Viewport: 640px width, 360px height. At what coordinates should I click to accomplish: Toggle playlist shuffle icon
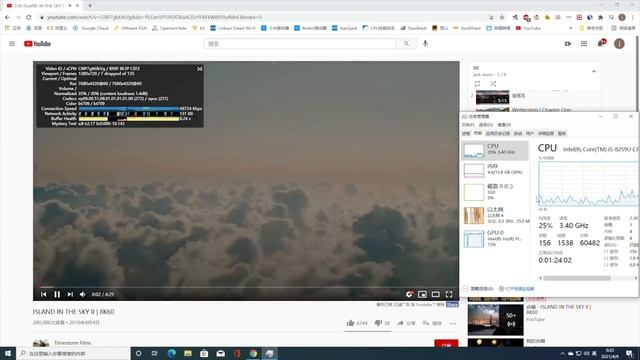[x=493, y=84]
